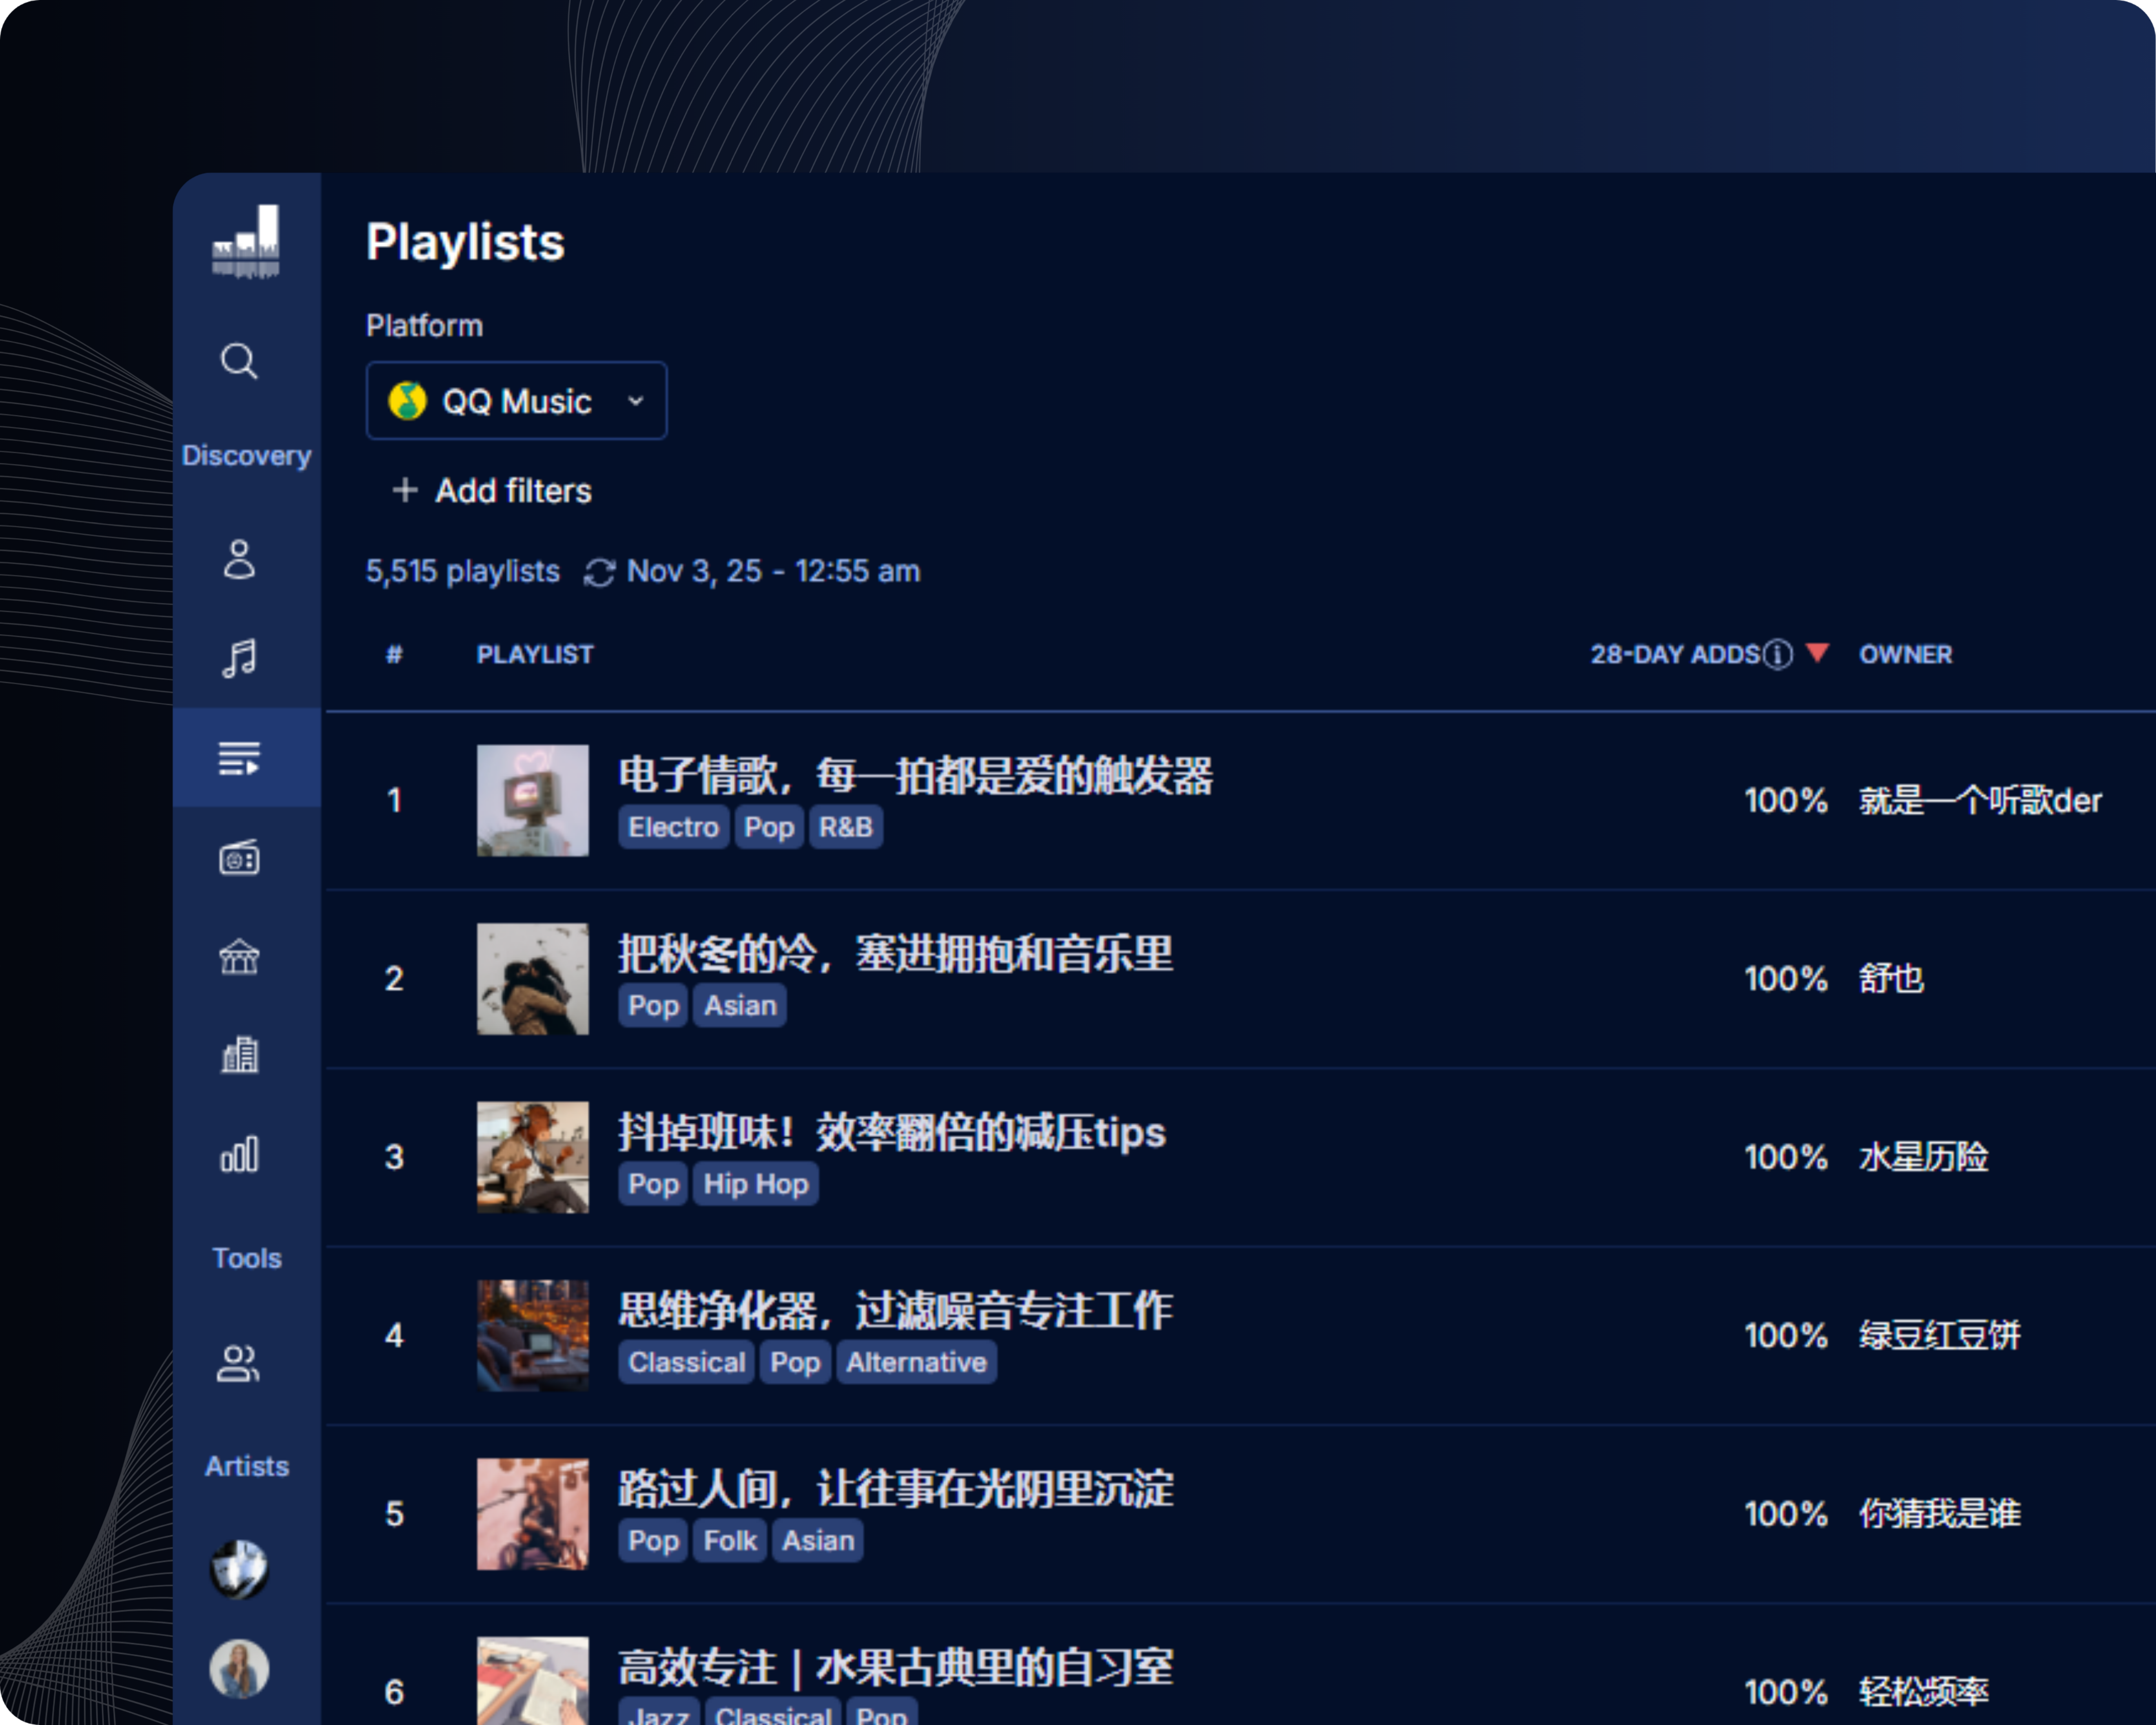This screenshot has height=1725, width=2156.
Task: Click the Electro genre tag on playlist 1
Action: click(672, 826)
